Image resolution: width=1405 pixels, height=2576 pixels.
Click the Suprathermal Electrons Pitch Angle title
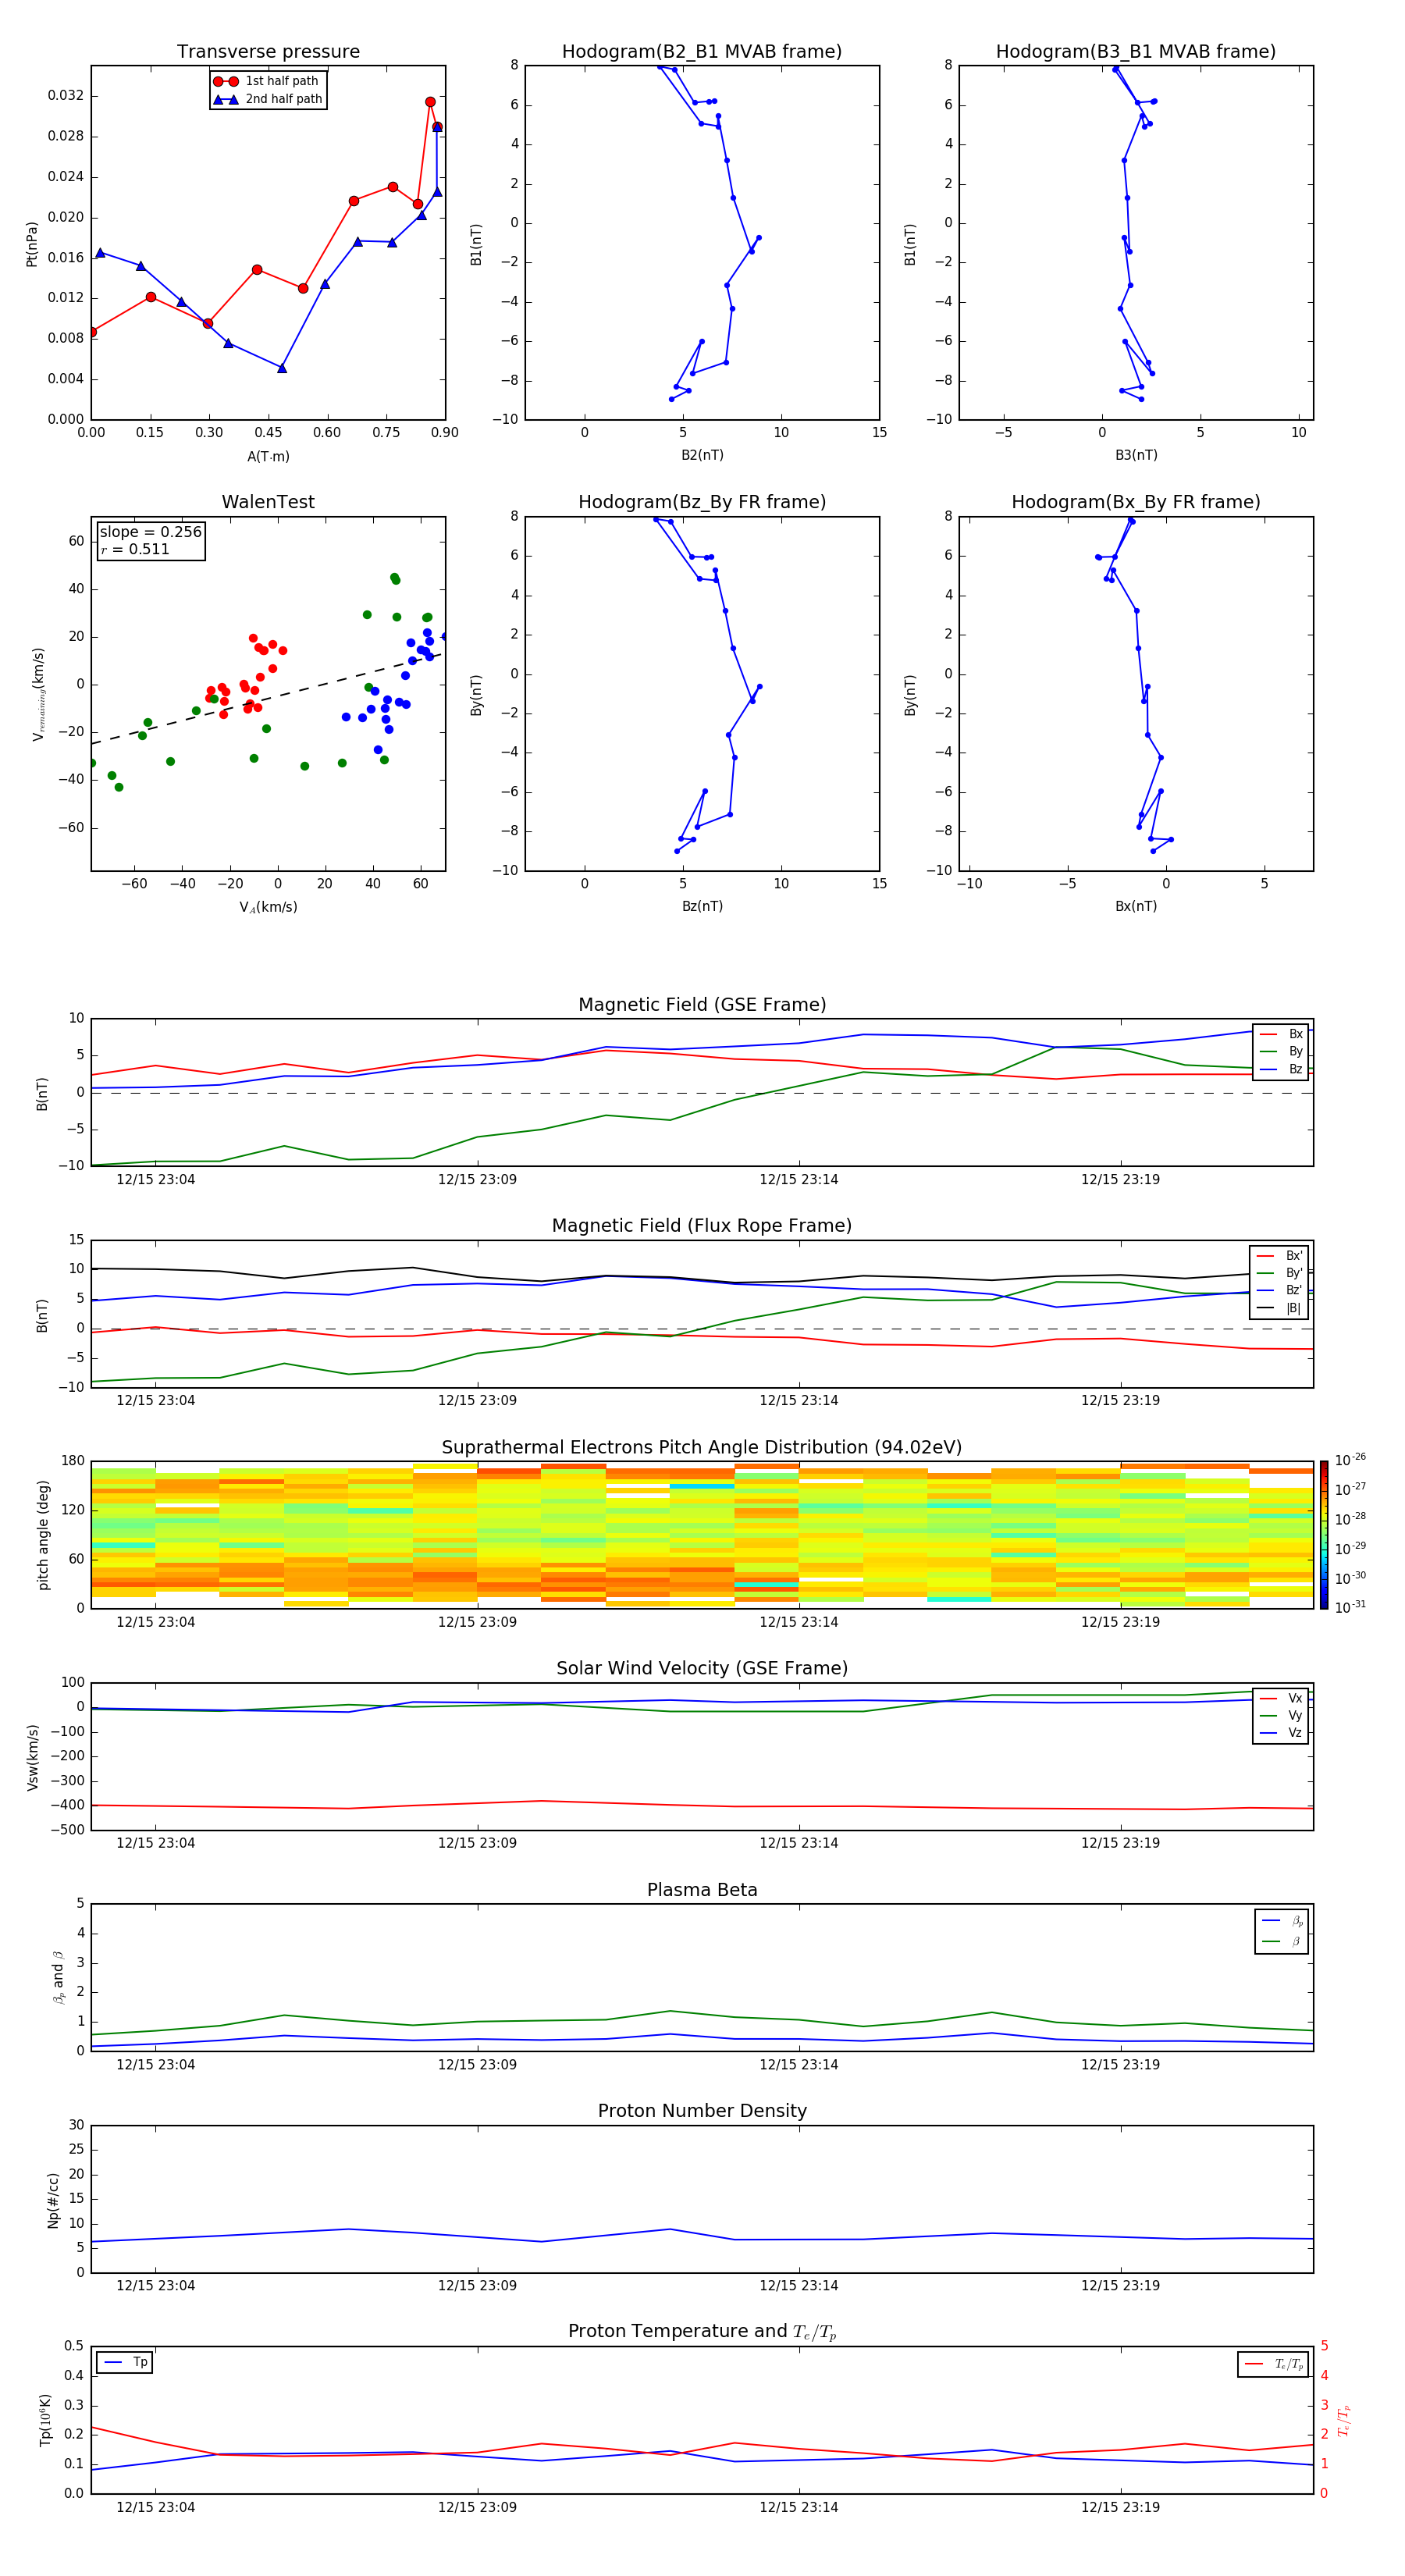pyautogui.click(x=702, y=1447)
